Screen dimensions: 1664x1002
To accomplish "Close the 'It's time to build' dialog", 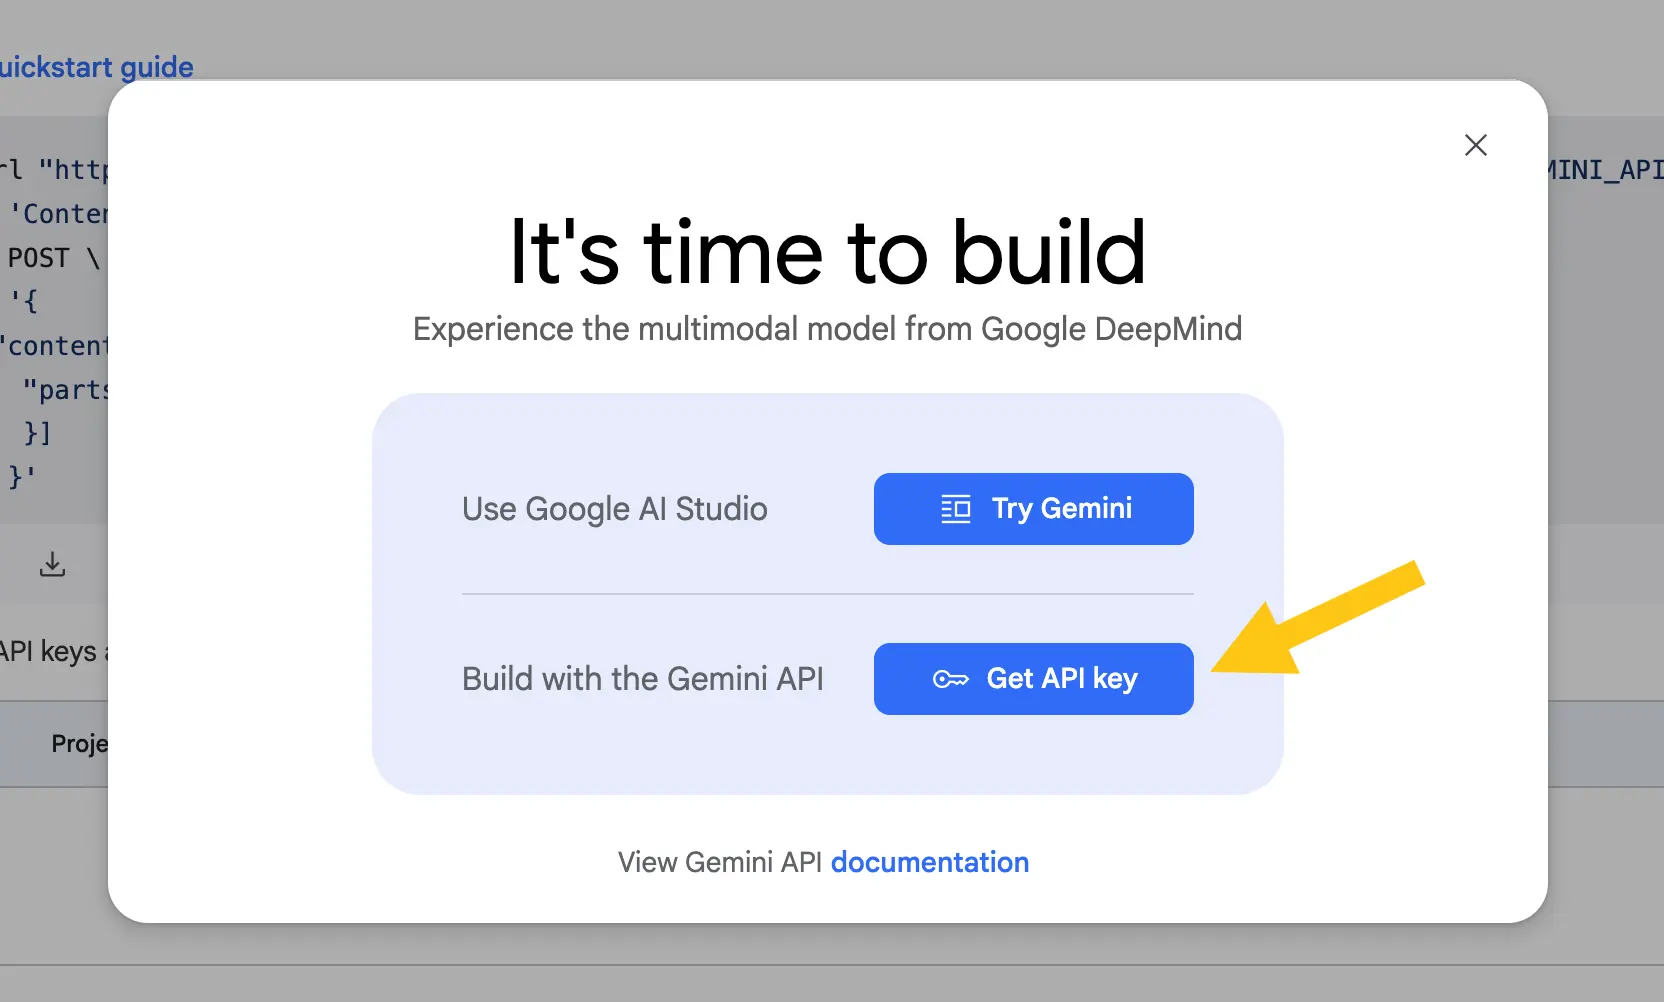I will point(1475,145).
